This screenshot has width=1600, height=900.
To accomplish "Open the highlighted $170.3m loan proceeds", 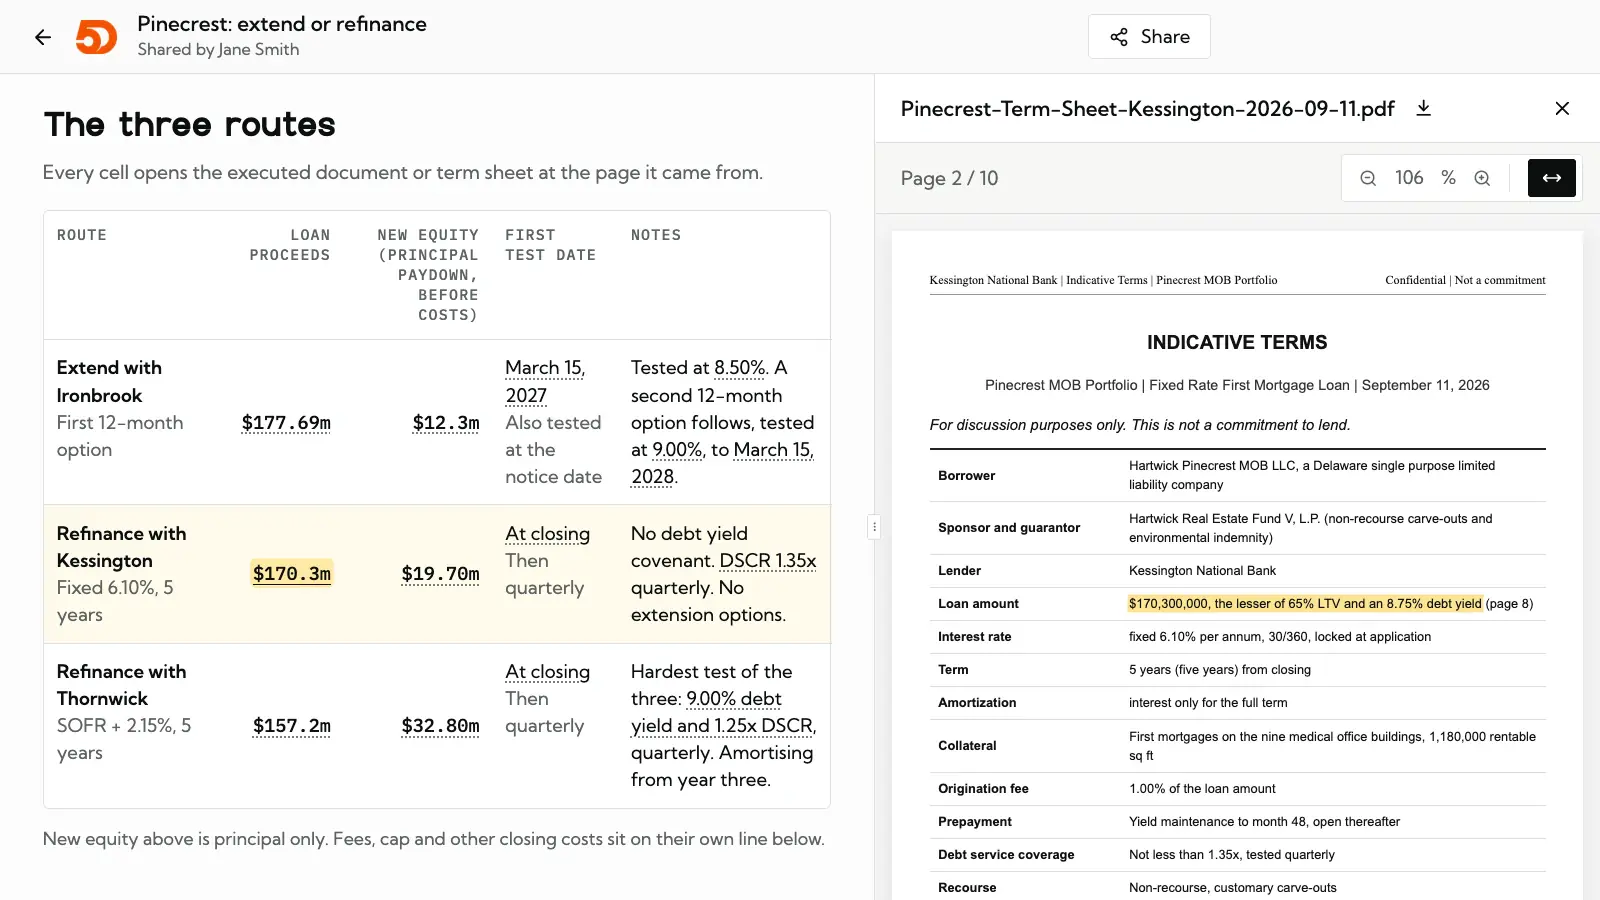I will coord(292,574).
